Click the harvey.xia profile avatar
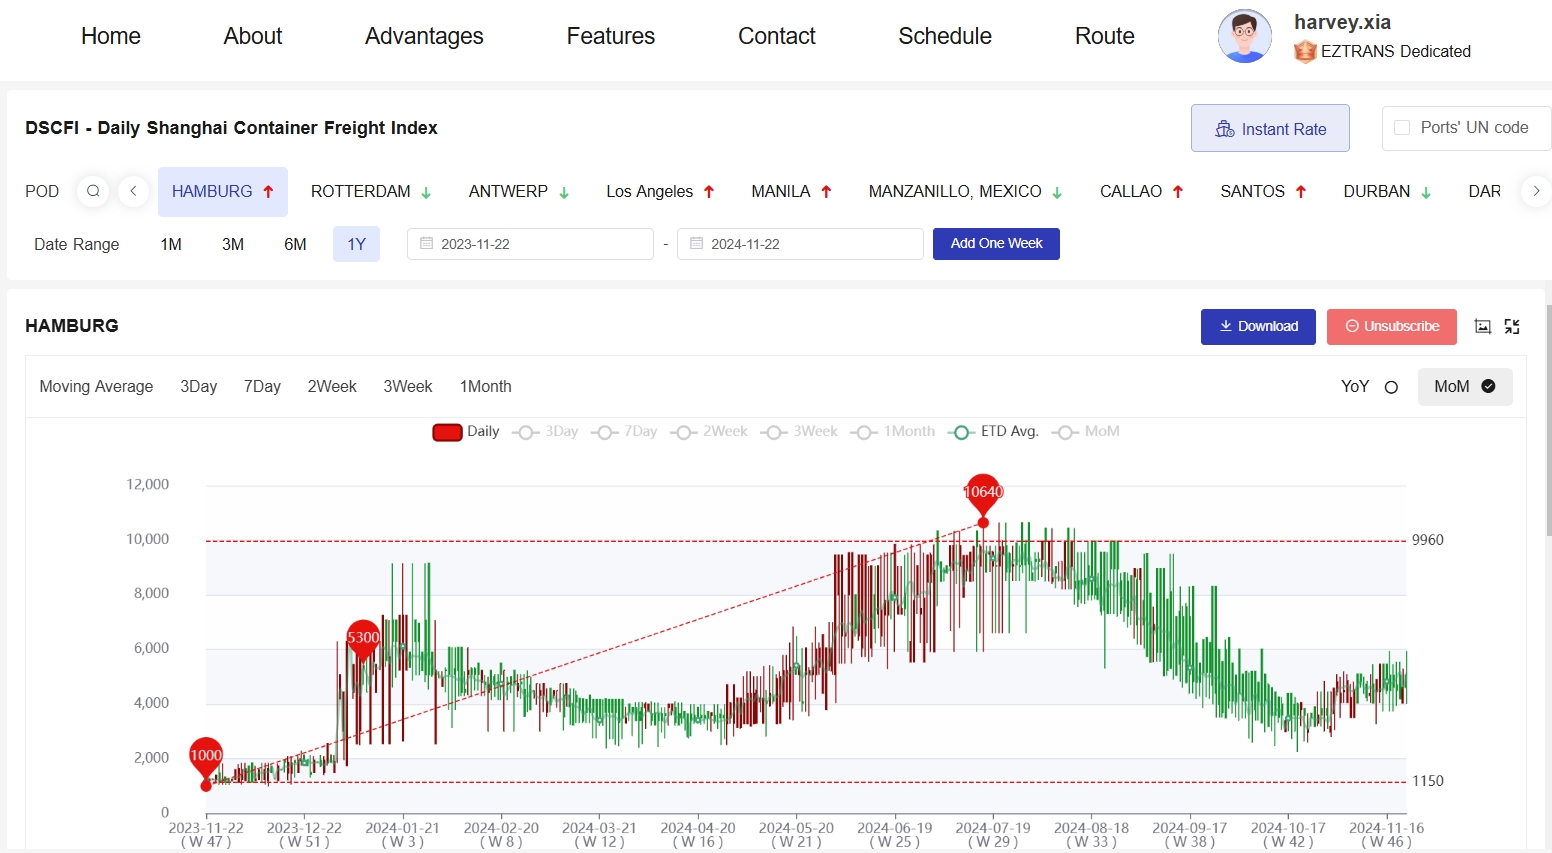This screenshot has width=1552, height=853. coord(1244,37)
